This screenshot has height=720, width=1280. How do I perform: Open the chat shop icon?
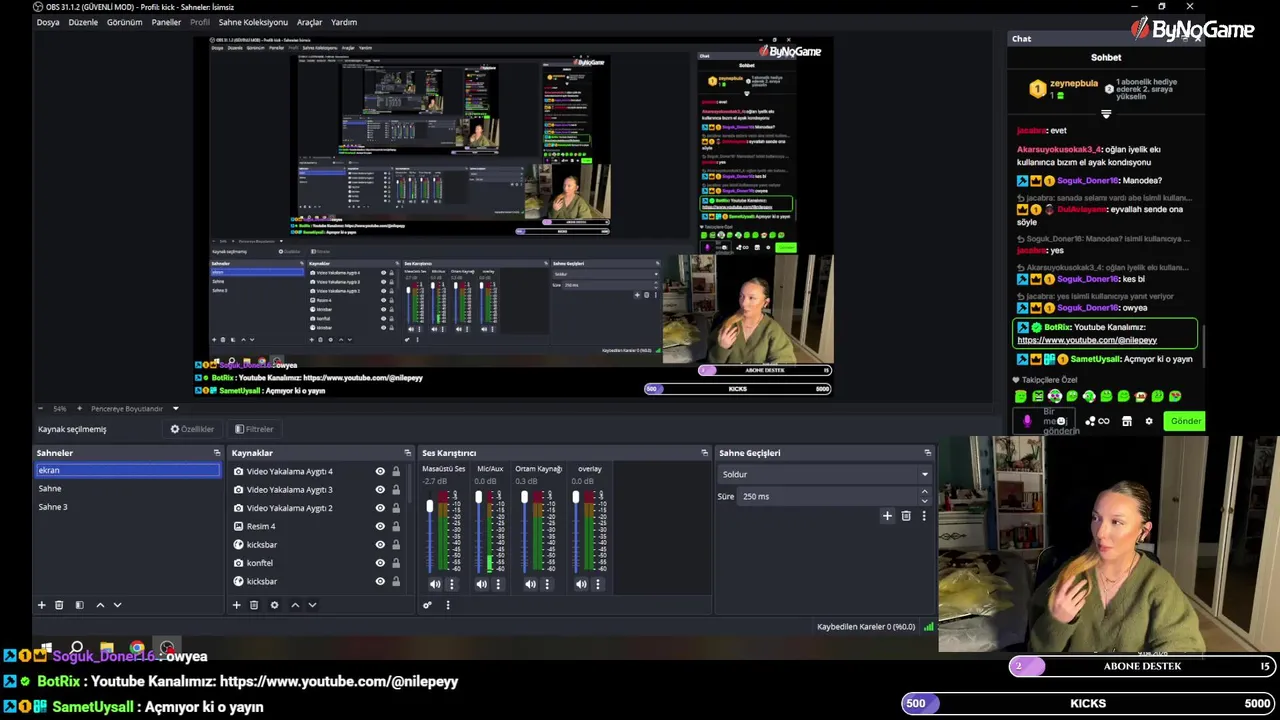point(1127,421)
